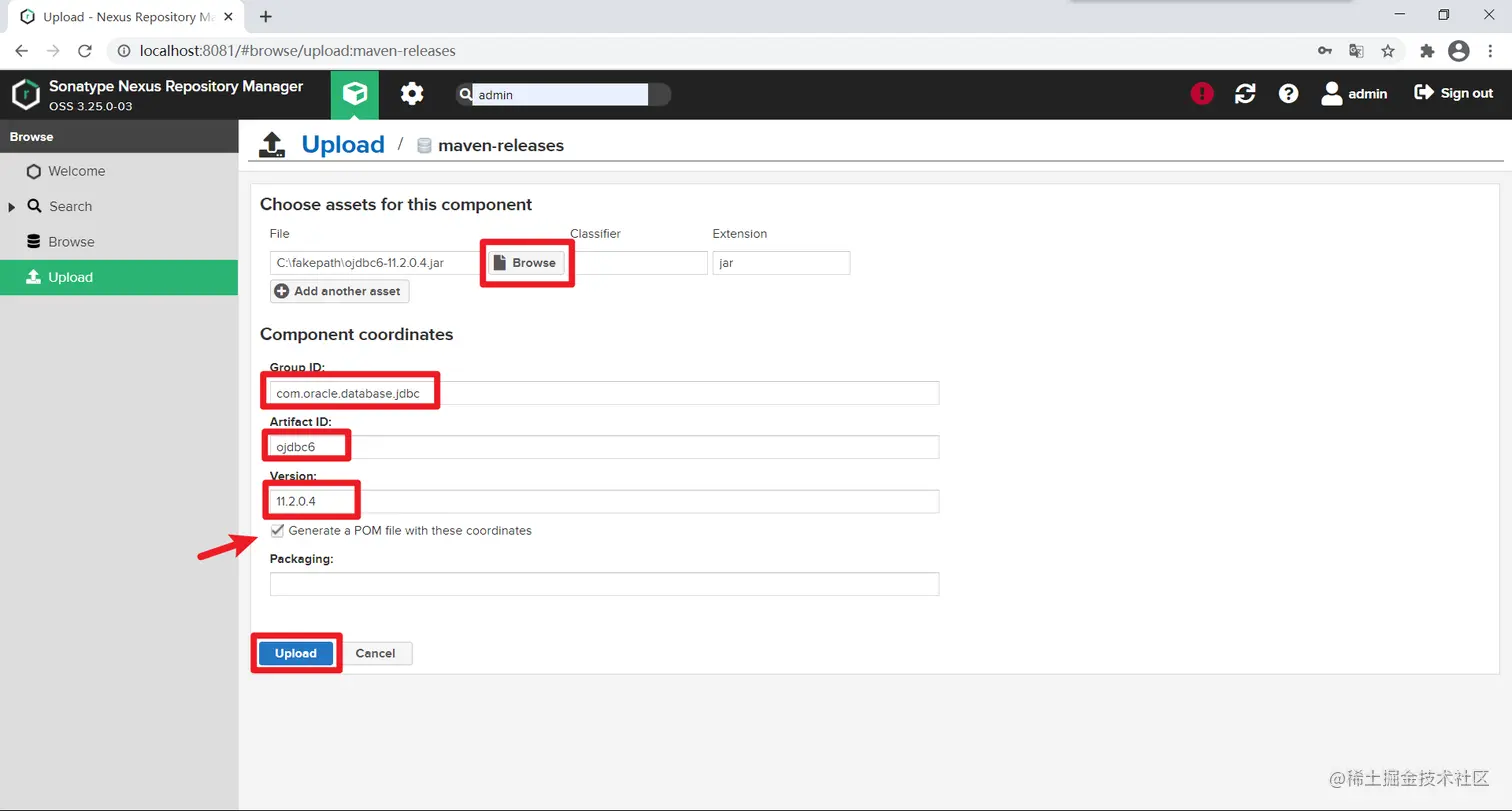Focus the Artifact ID input field
Viewport: 1512px width, 811px height.
tap(604, 447)
